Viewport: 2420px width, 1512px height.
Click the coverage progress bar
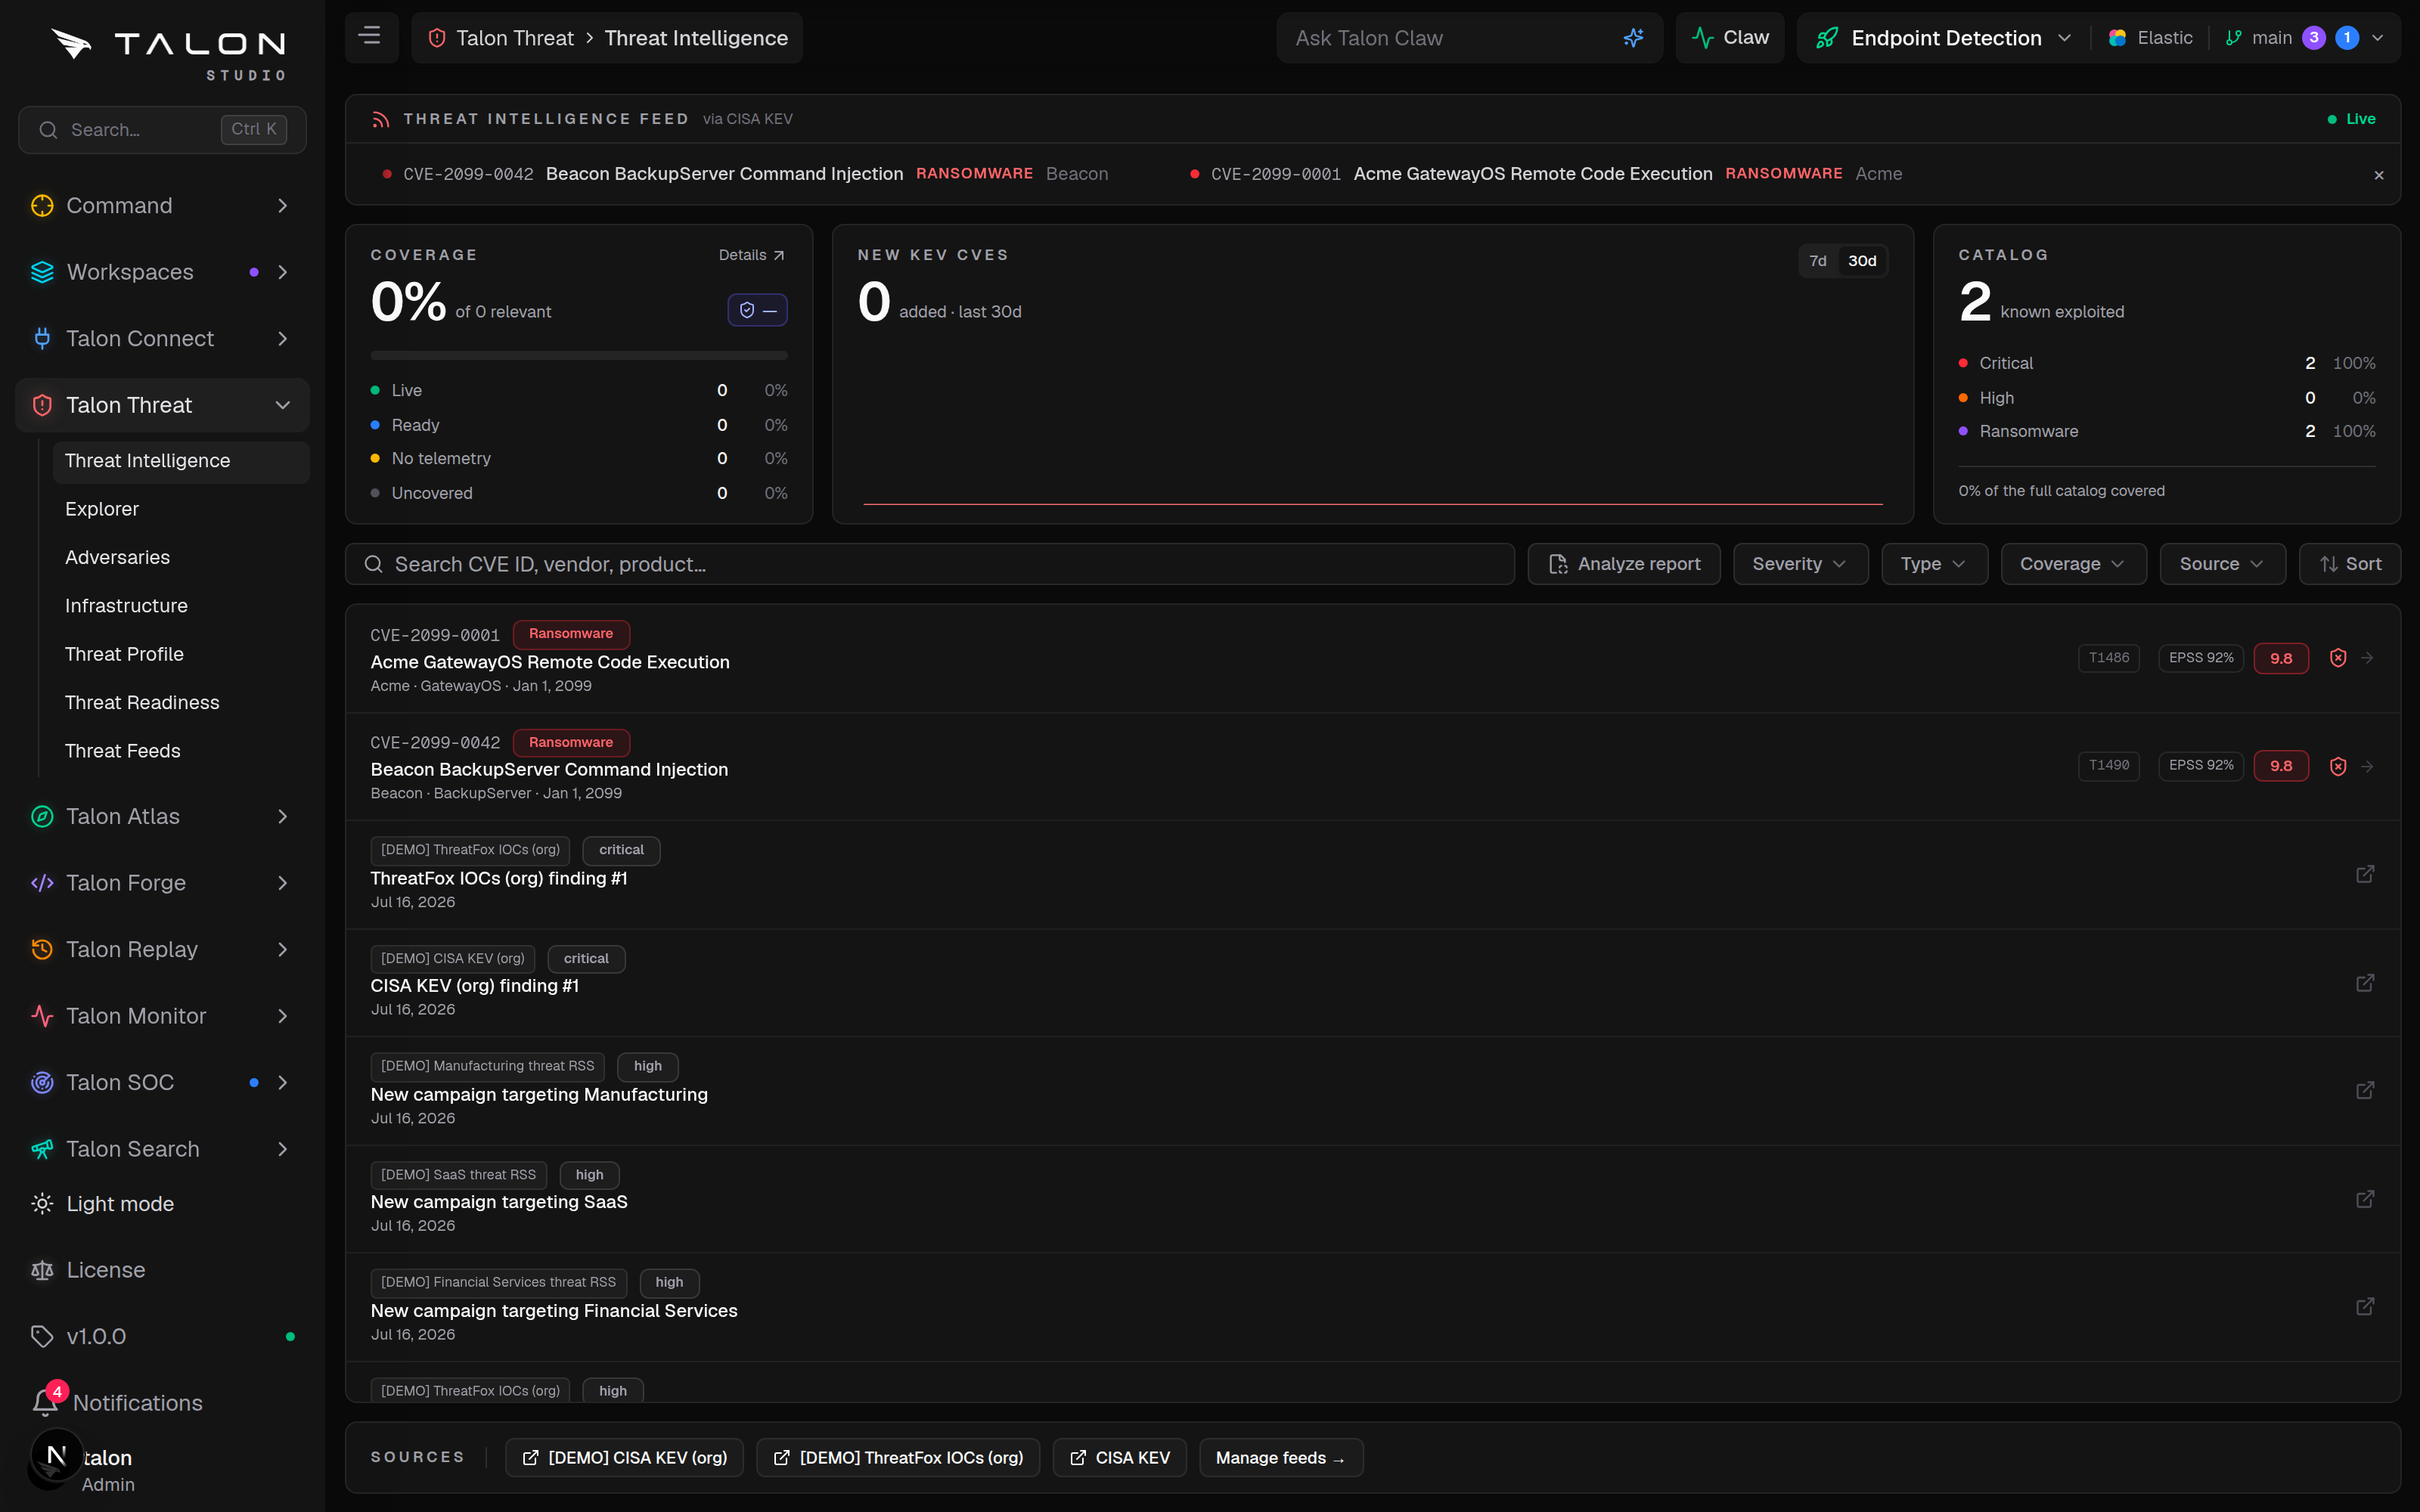[579, 355]
